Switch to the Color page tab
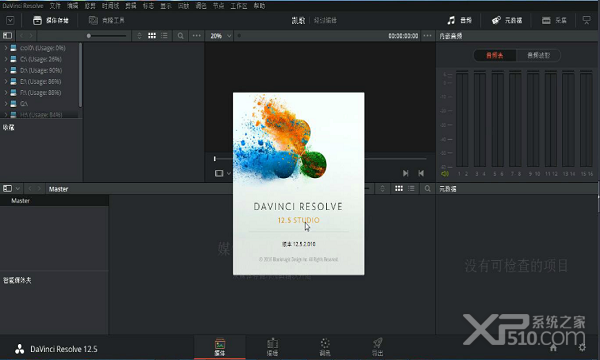This screenshot has width=600, height=360. tap(325, 347)
